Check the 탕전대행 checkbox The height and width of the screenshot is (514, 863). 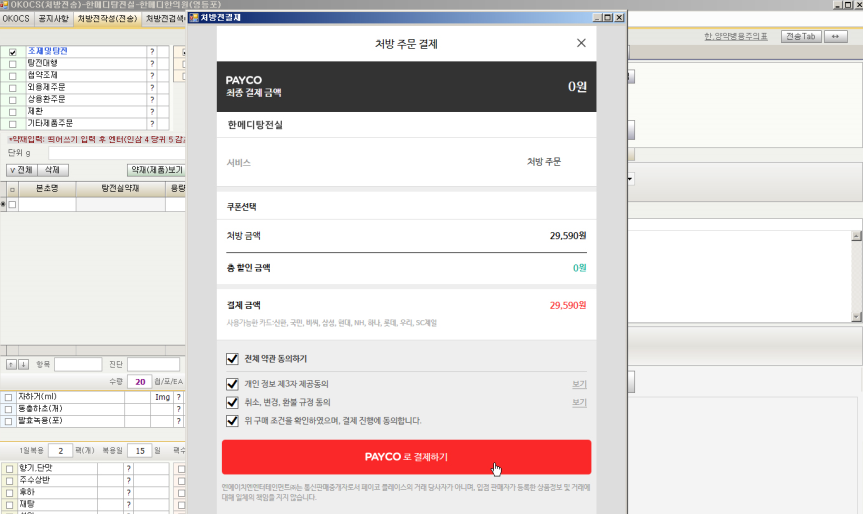coord(13,64)
